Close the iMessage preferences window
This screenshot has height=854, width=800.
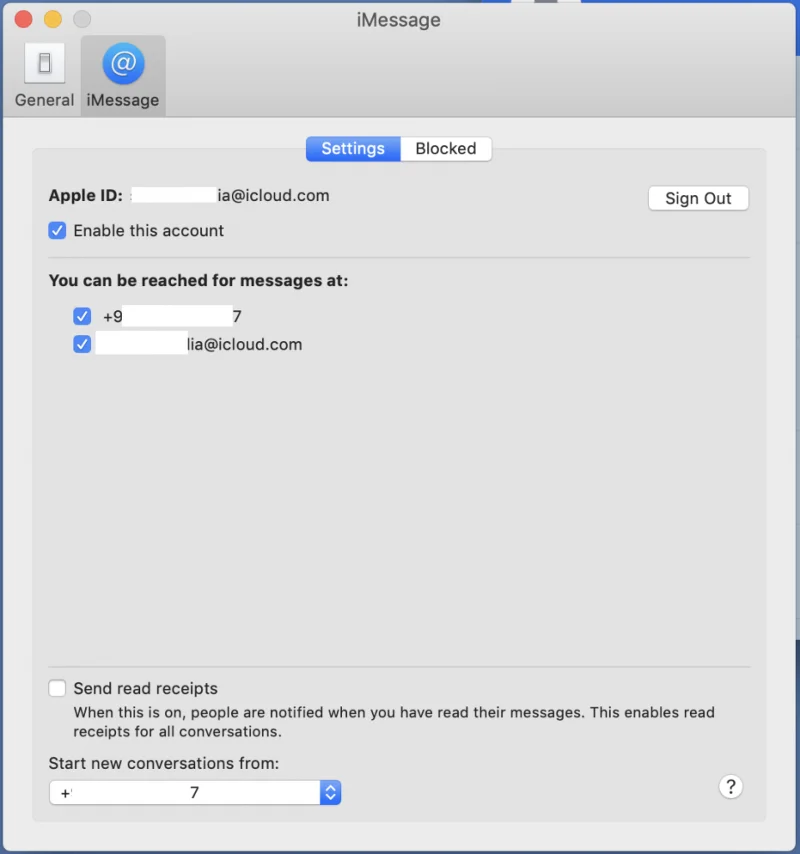(23, 18)
